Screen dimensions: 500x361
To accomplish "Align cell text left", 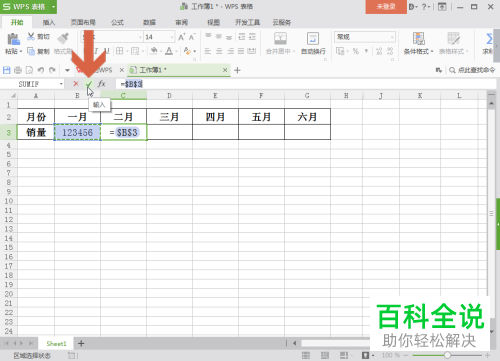I will [x=208, y=51].
